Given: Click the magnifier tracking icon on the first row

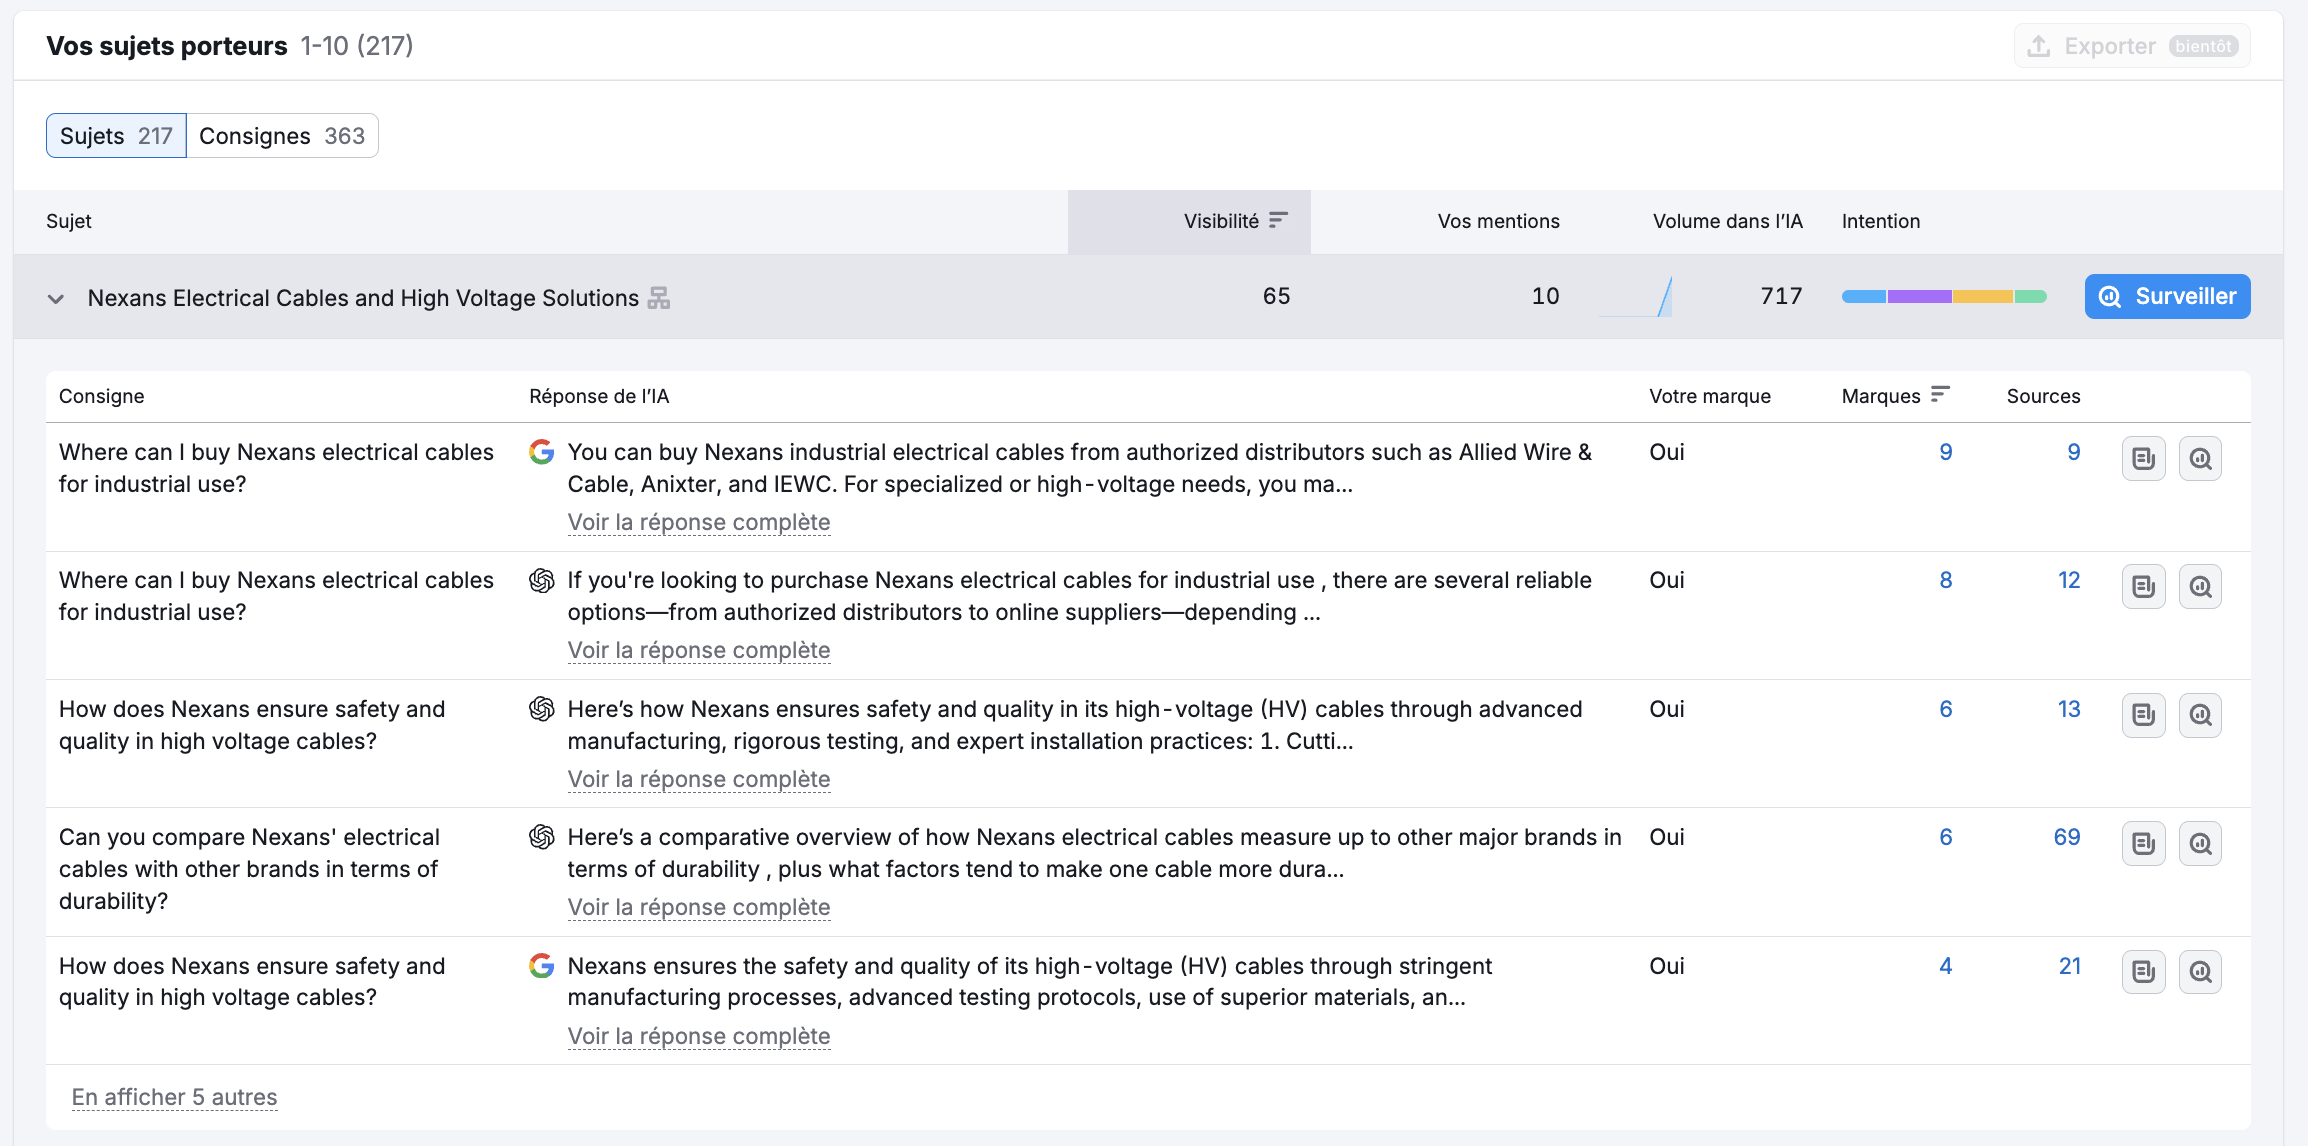Looking at the screenshot, I should point(2200,459).
